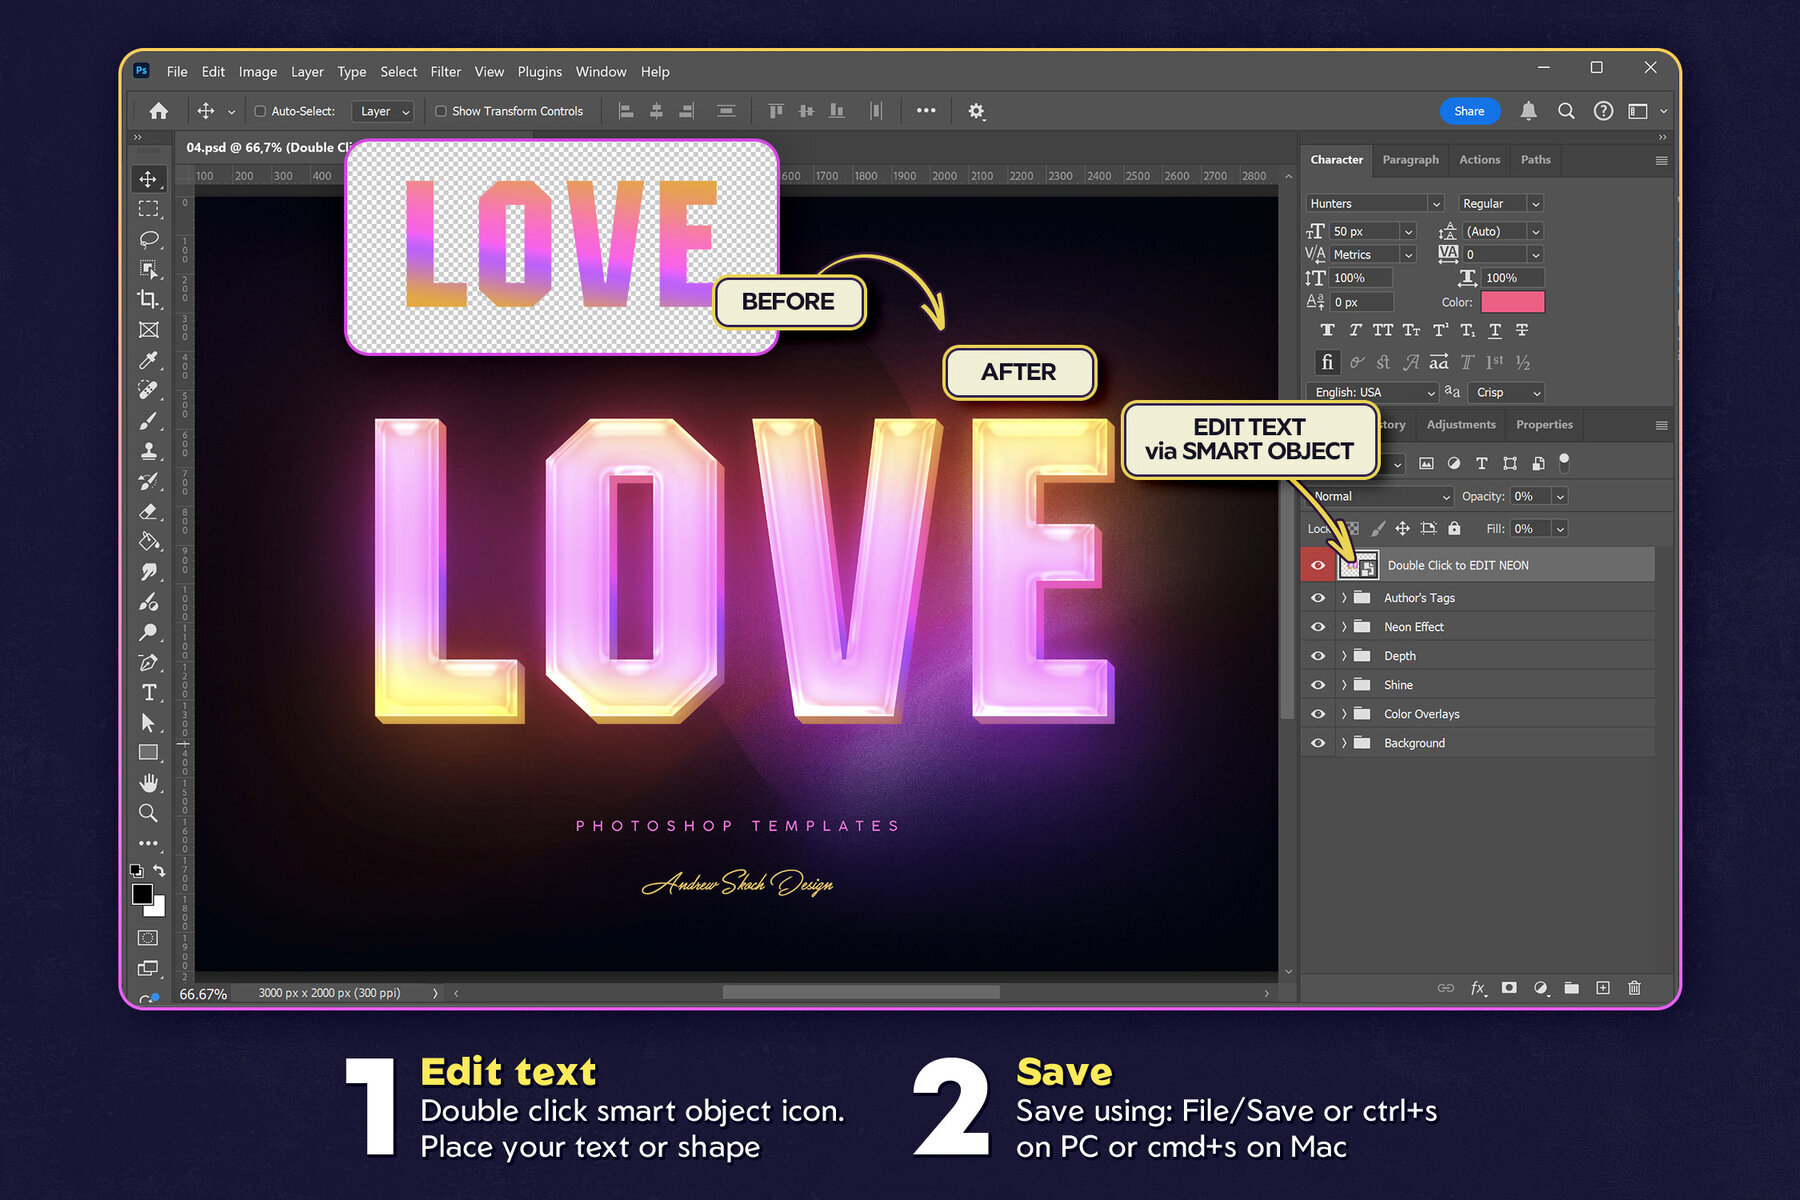Switch to the Paragraph tab
The height and width of the screenshot is (1200, 1800).
pyautogui.click(x=1411, y=160)
